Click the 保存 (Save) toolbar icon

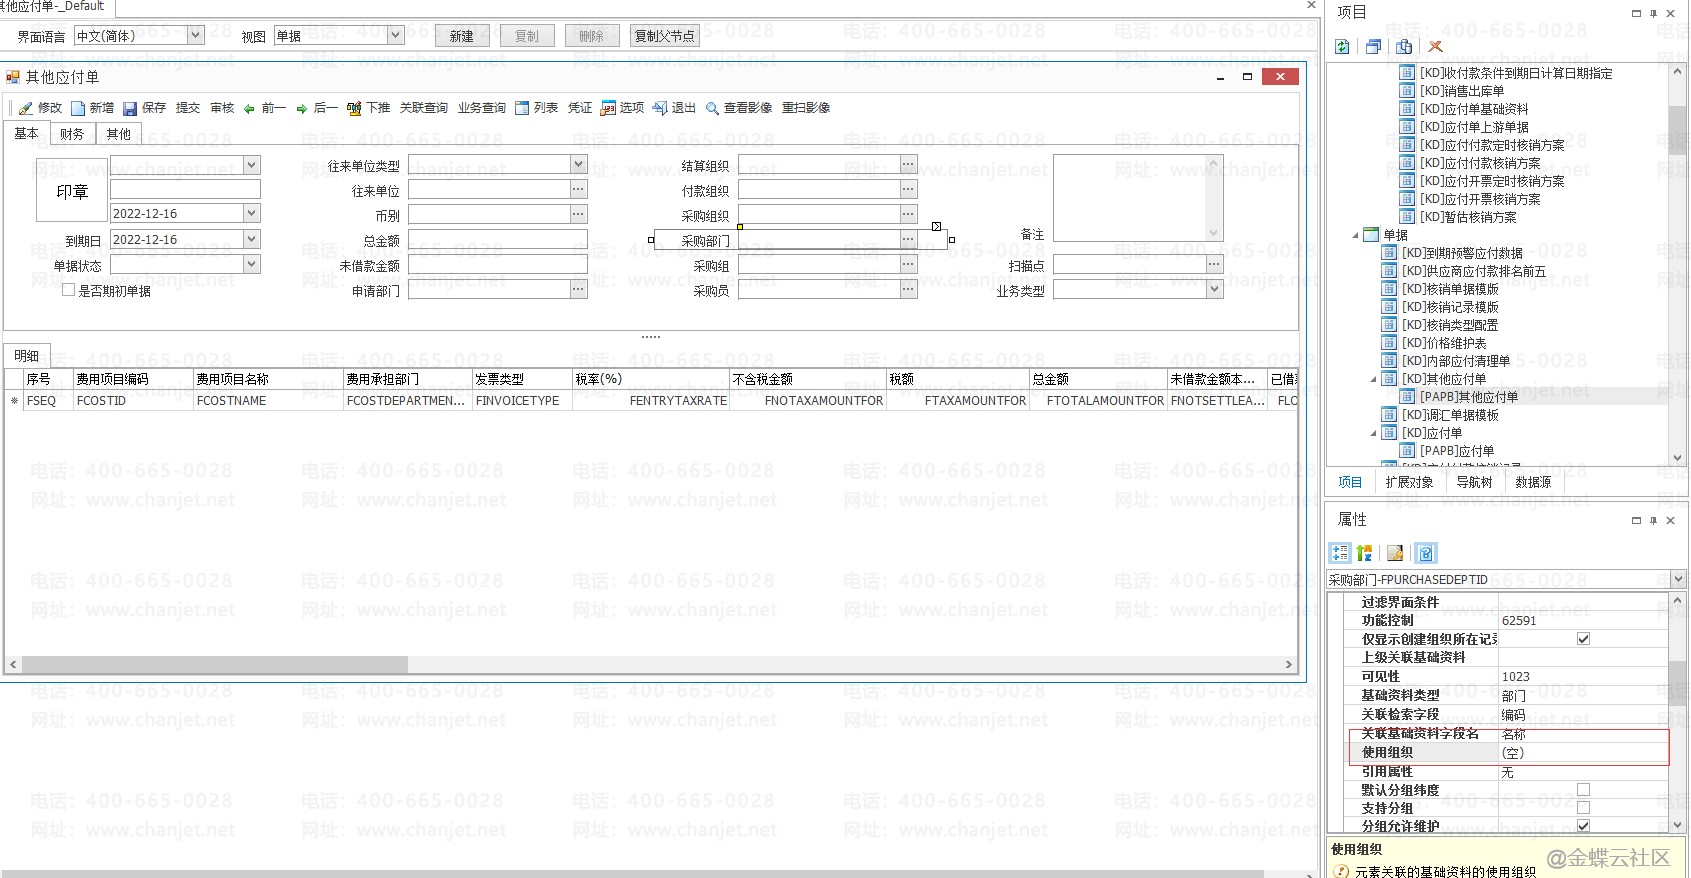[x=130, y=108]
